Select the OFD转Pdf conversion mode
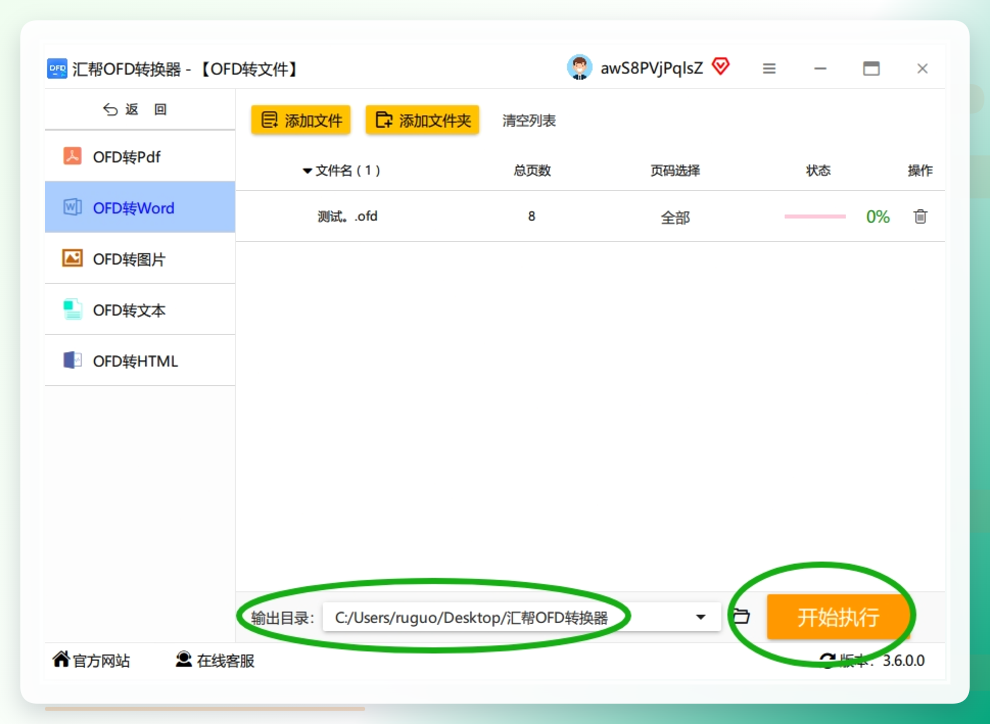990x724 pixels. pos(140,157)
